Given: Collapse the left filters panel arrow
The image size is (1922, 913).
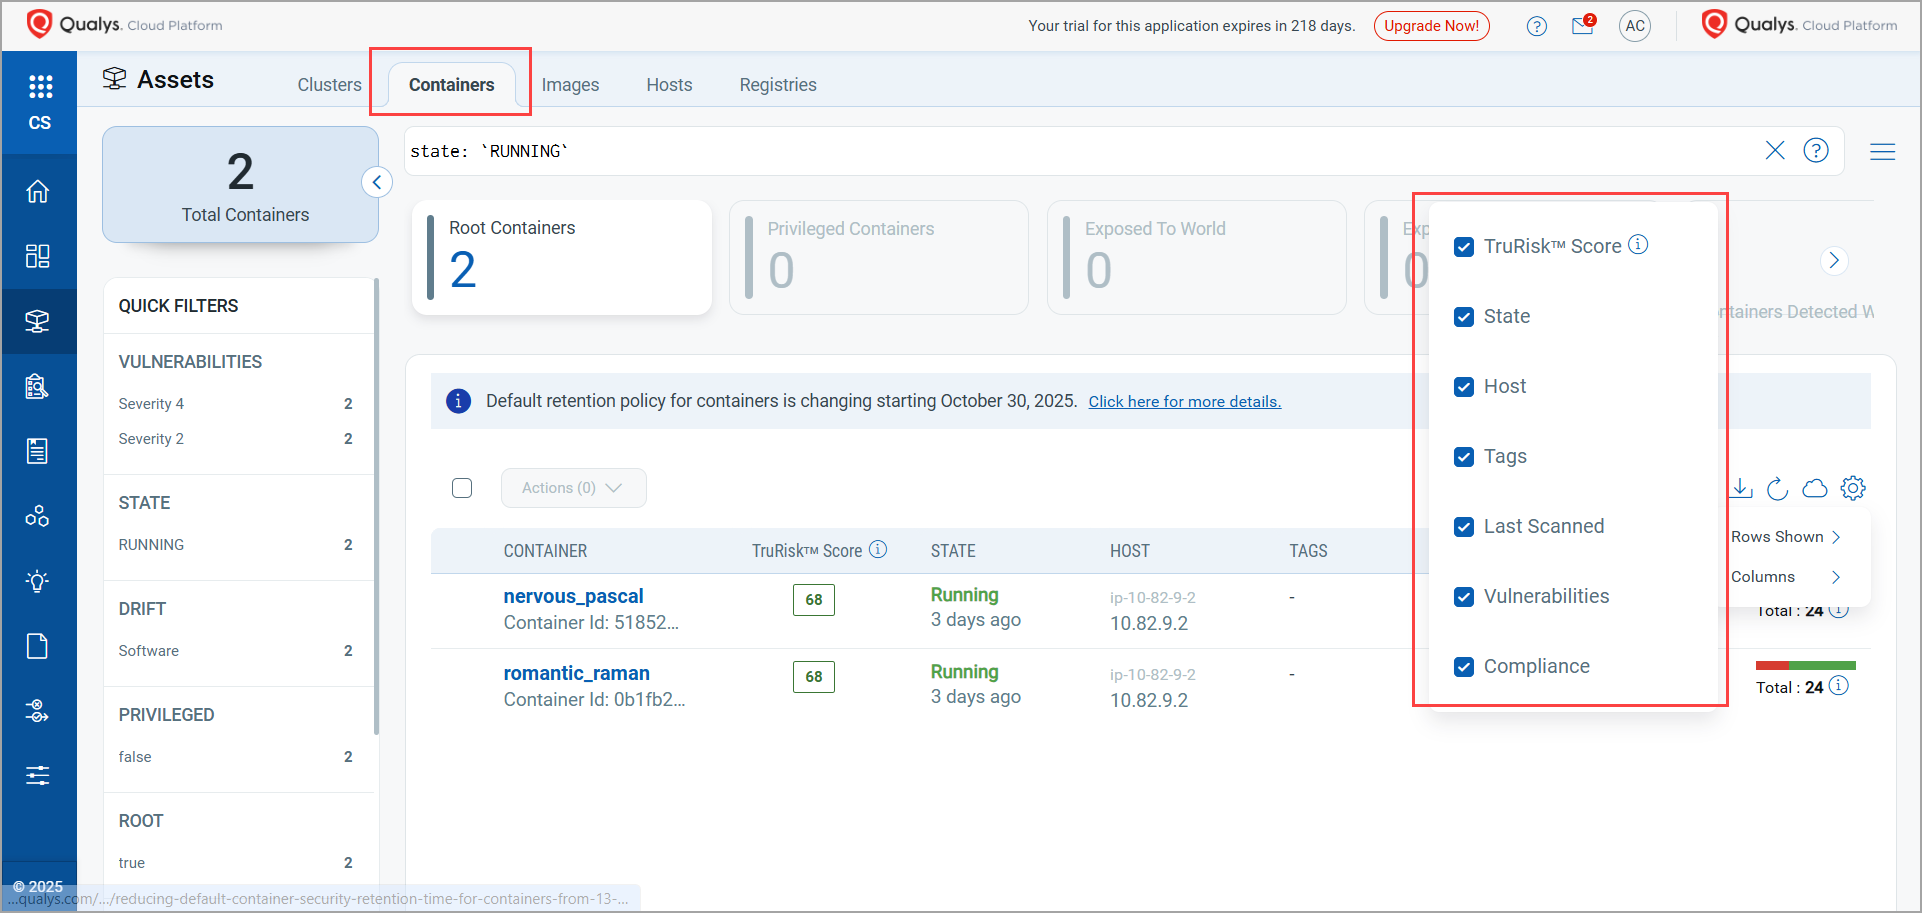Looking at the screenshot, I should [377, 182].
